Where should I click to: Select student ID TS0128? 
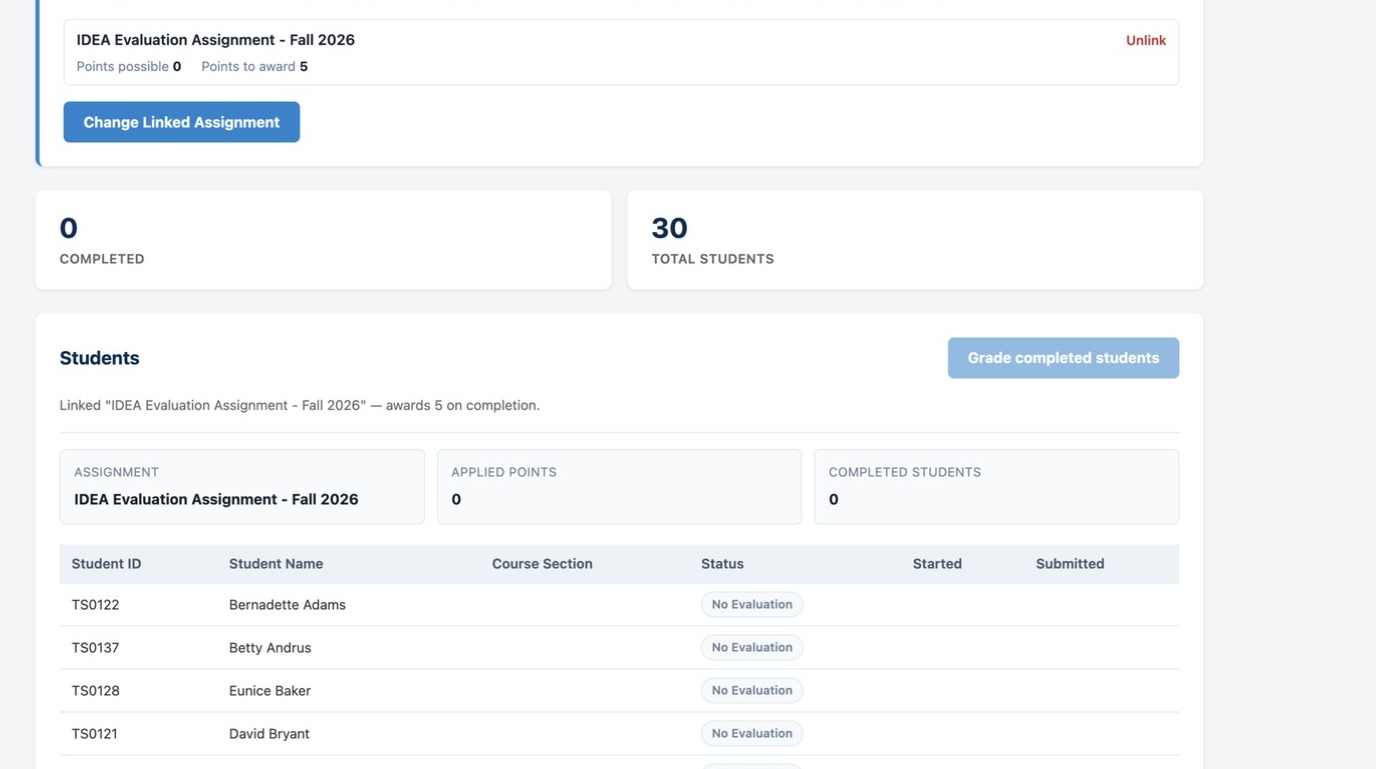pos(95,691)
